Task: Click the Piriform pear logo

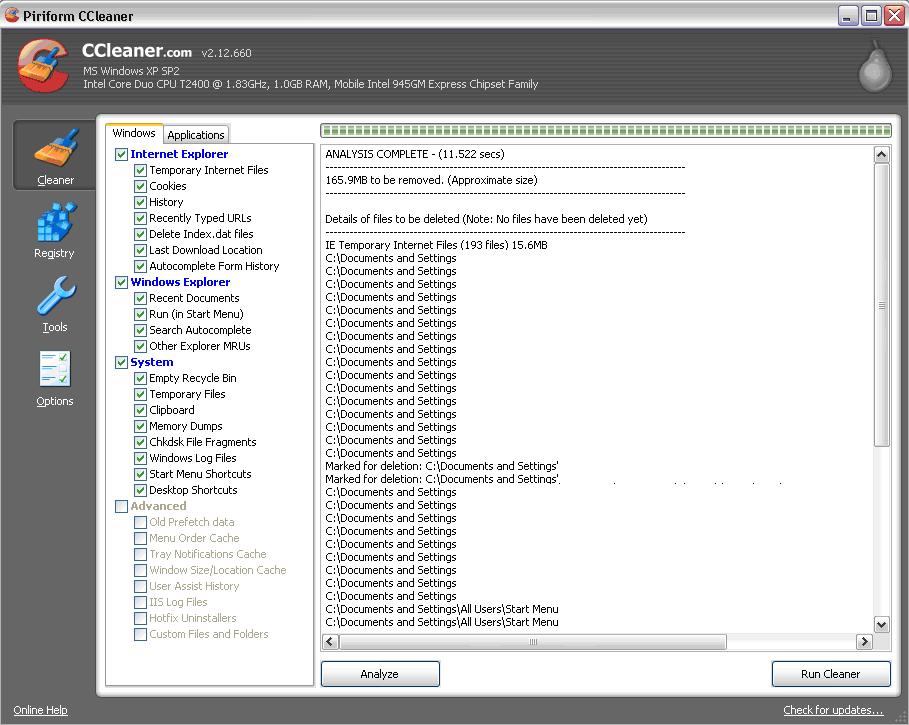Action: (875, 67)
